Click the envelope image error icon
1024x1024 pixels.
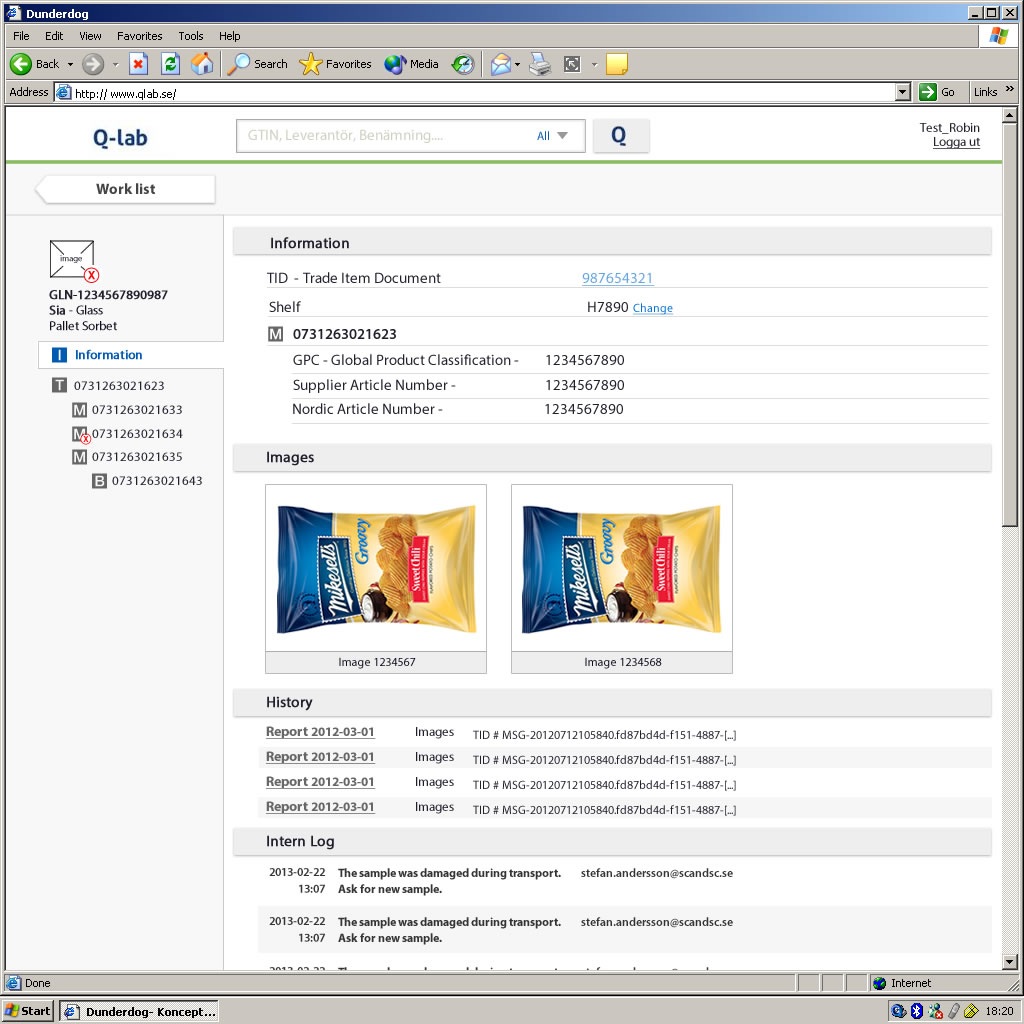point(73,260)
